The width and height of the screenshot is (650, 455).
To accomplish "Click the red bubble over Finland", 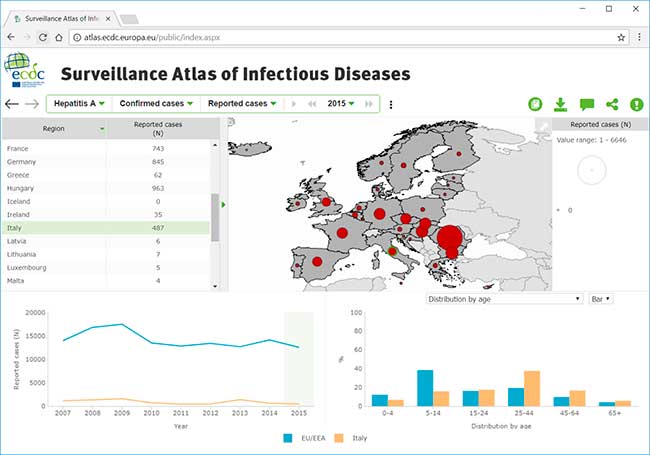I will (x=459, y=154).
